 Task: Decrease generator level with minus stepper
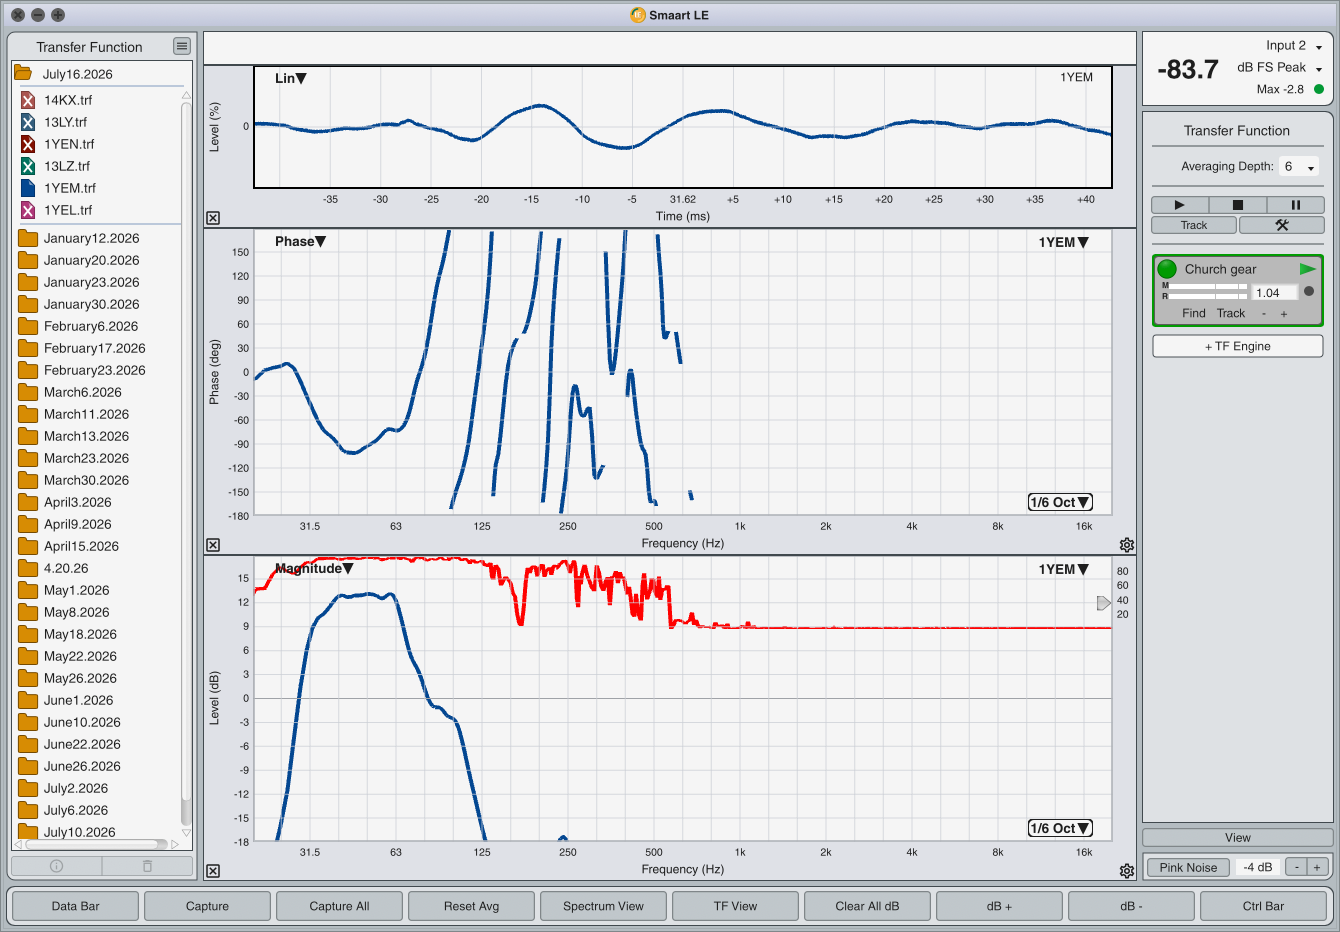click(x=1296, y=867)
